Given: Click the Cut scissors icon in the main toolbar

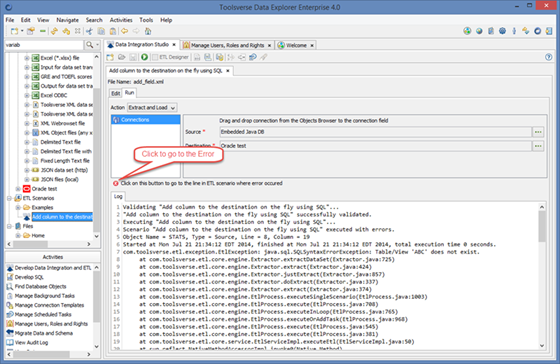Looking at the screenshot, I should pyautogui.click(x=89, y=31).
